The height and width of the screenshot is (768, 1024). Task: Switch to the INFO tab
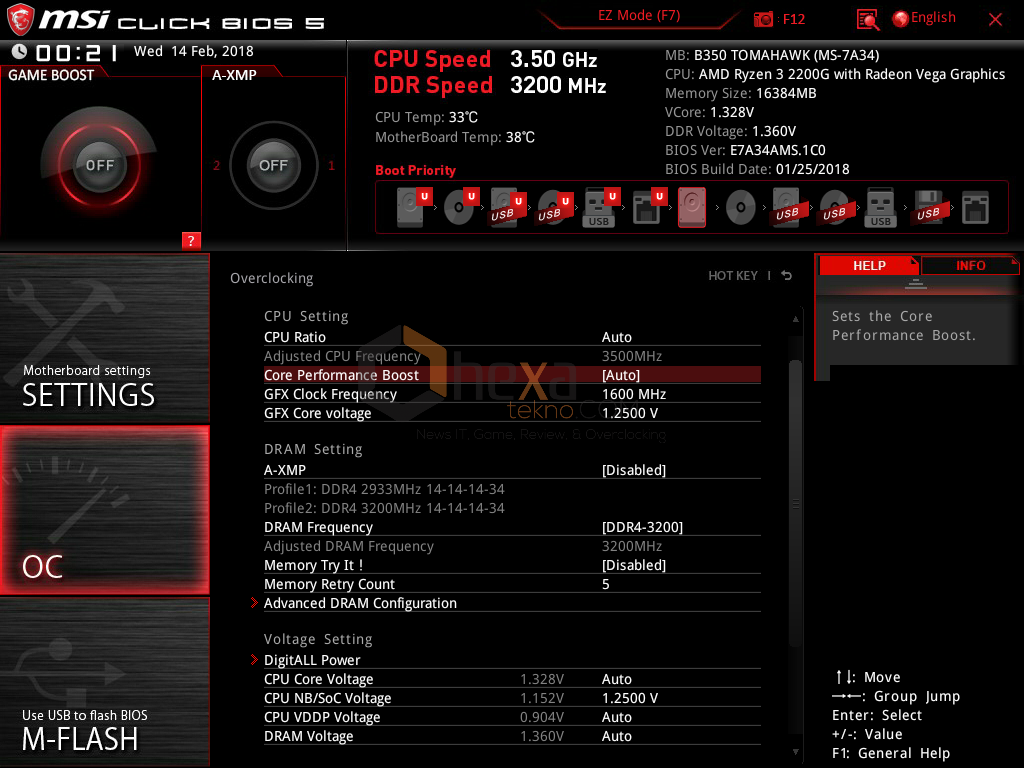coord(970,265)
